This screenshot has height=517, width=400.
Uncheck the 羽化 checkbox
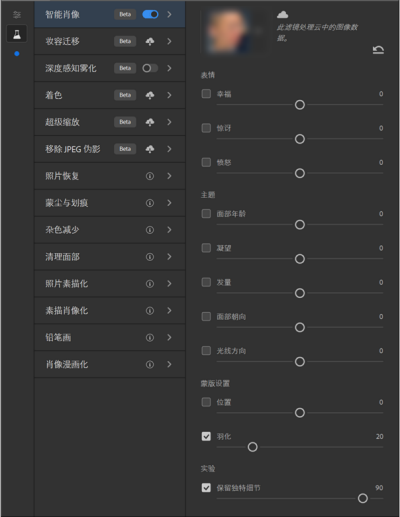pyautogui.click(x=206, y=436)
